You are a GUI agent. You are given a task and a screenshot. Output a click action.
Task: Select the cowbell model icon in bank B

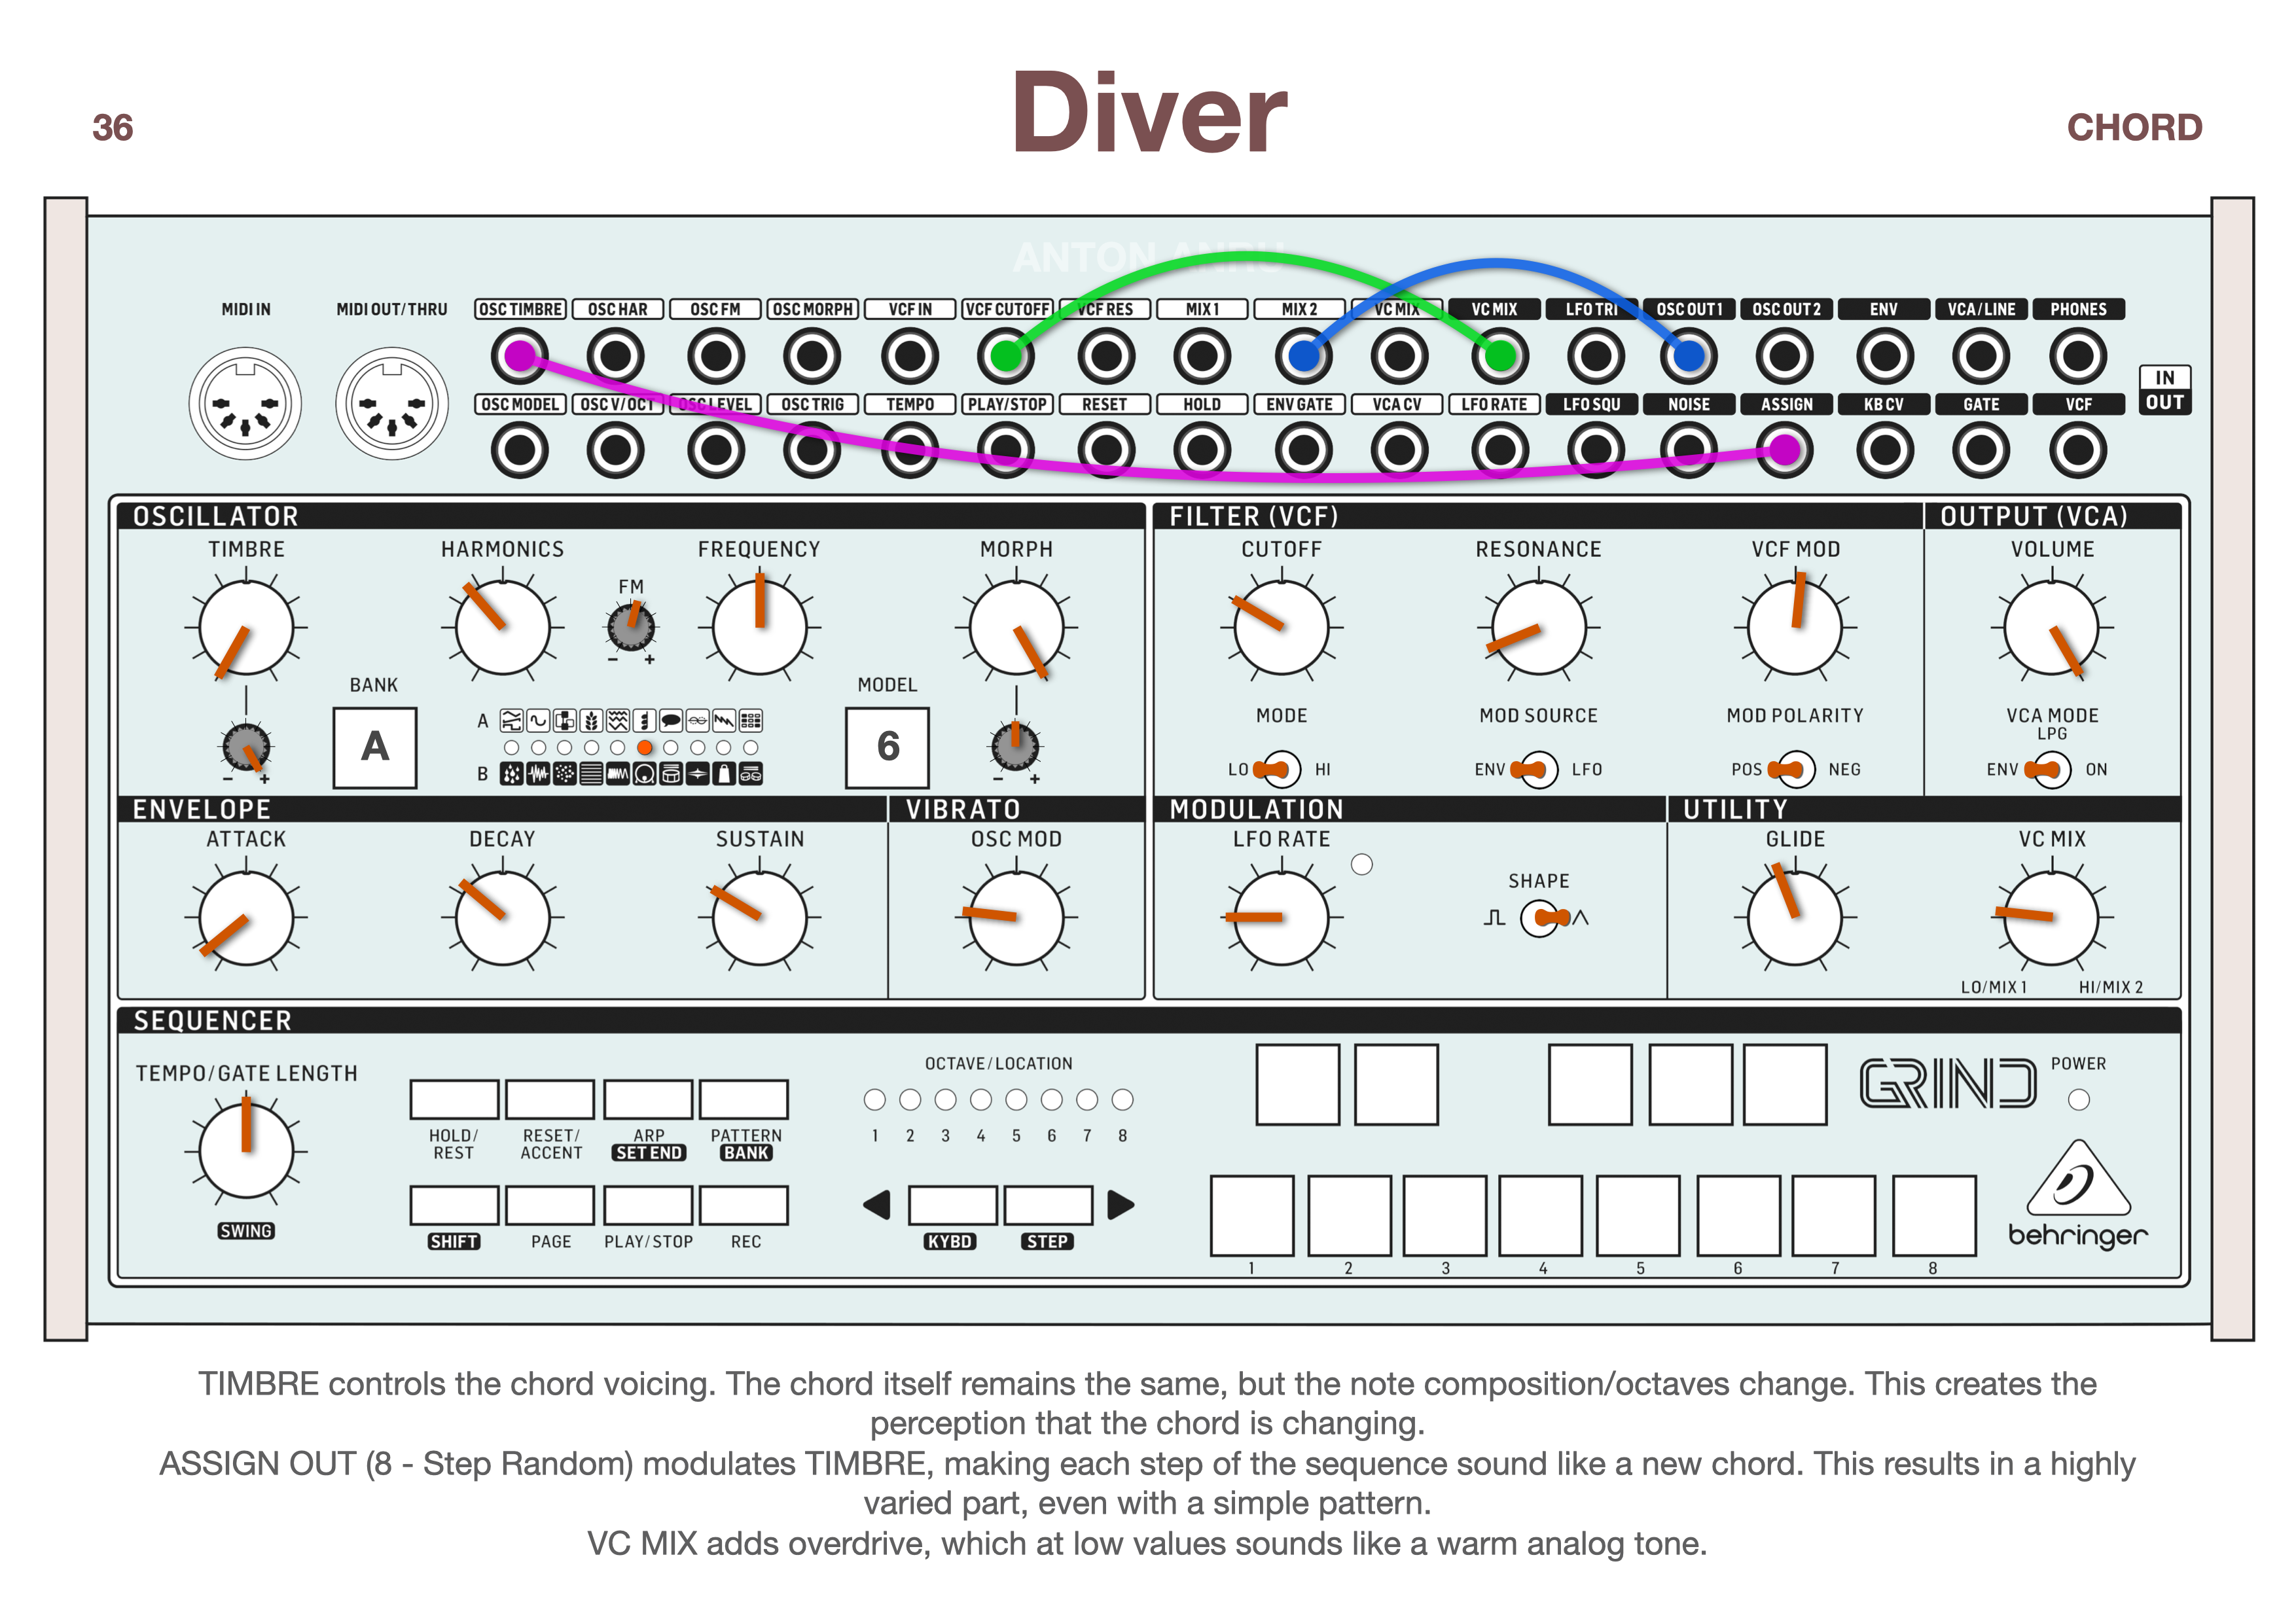(x=725, y=774)
